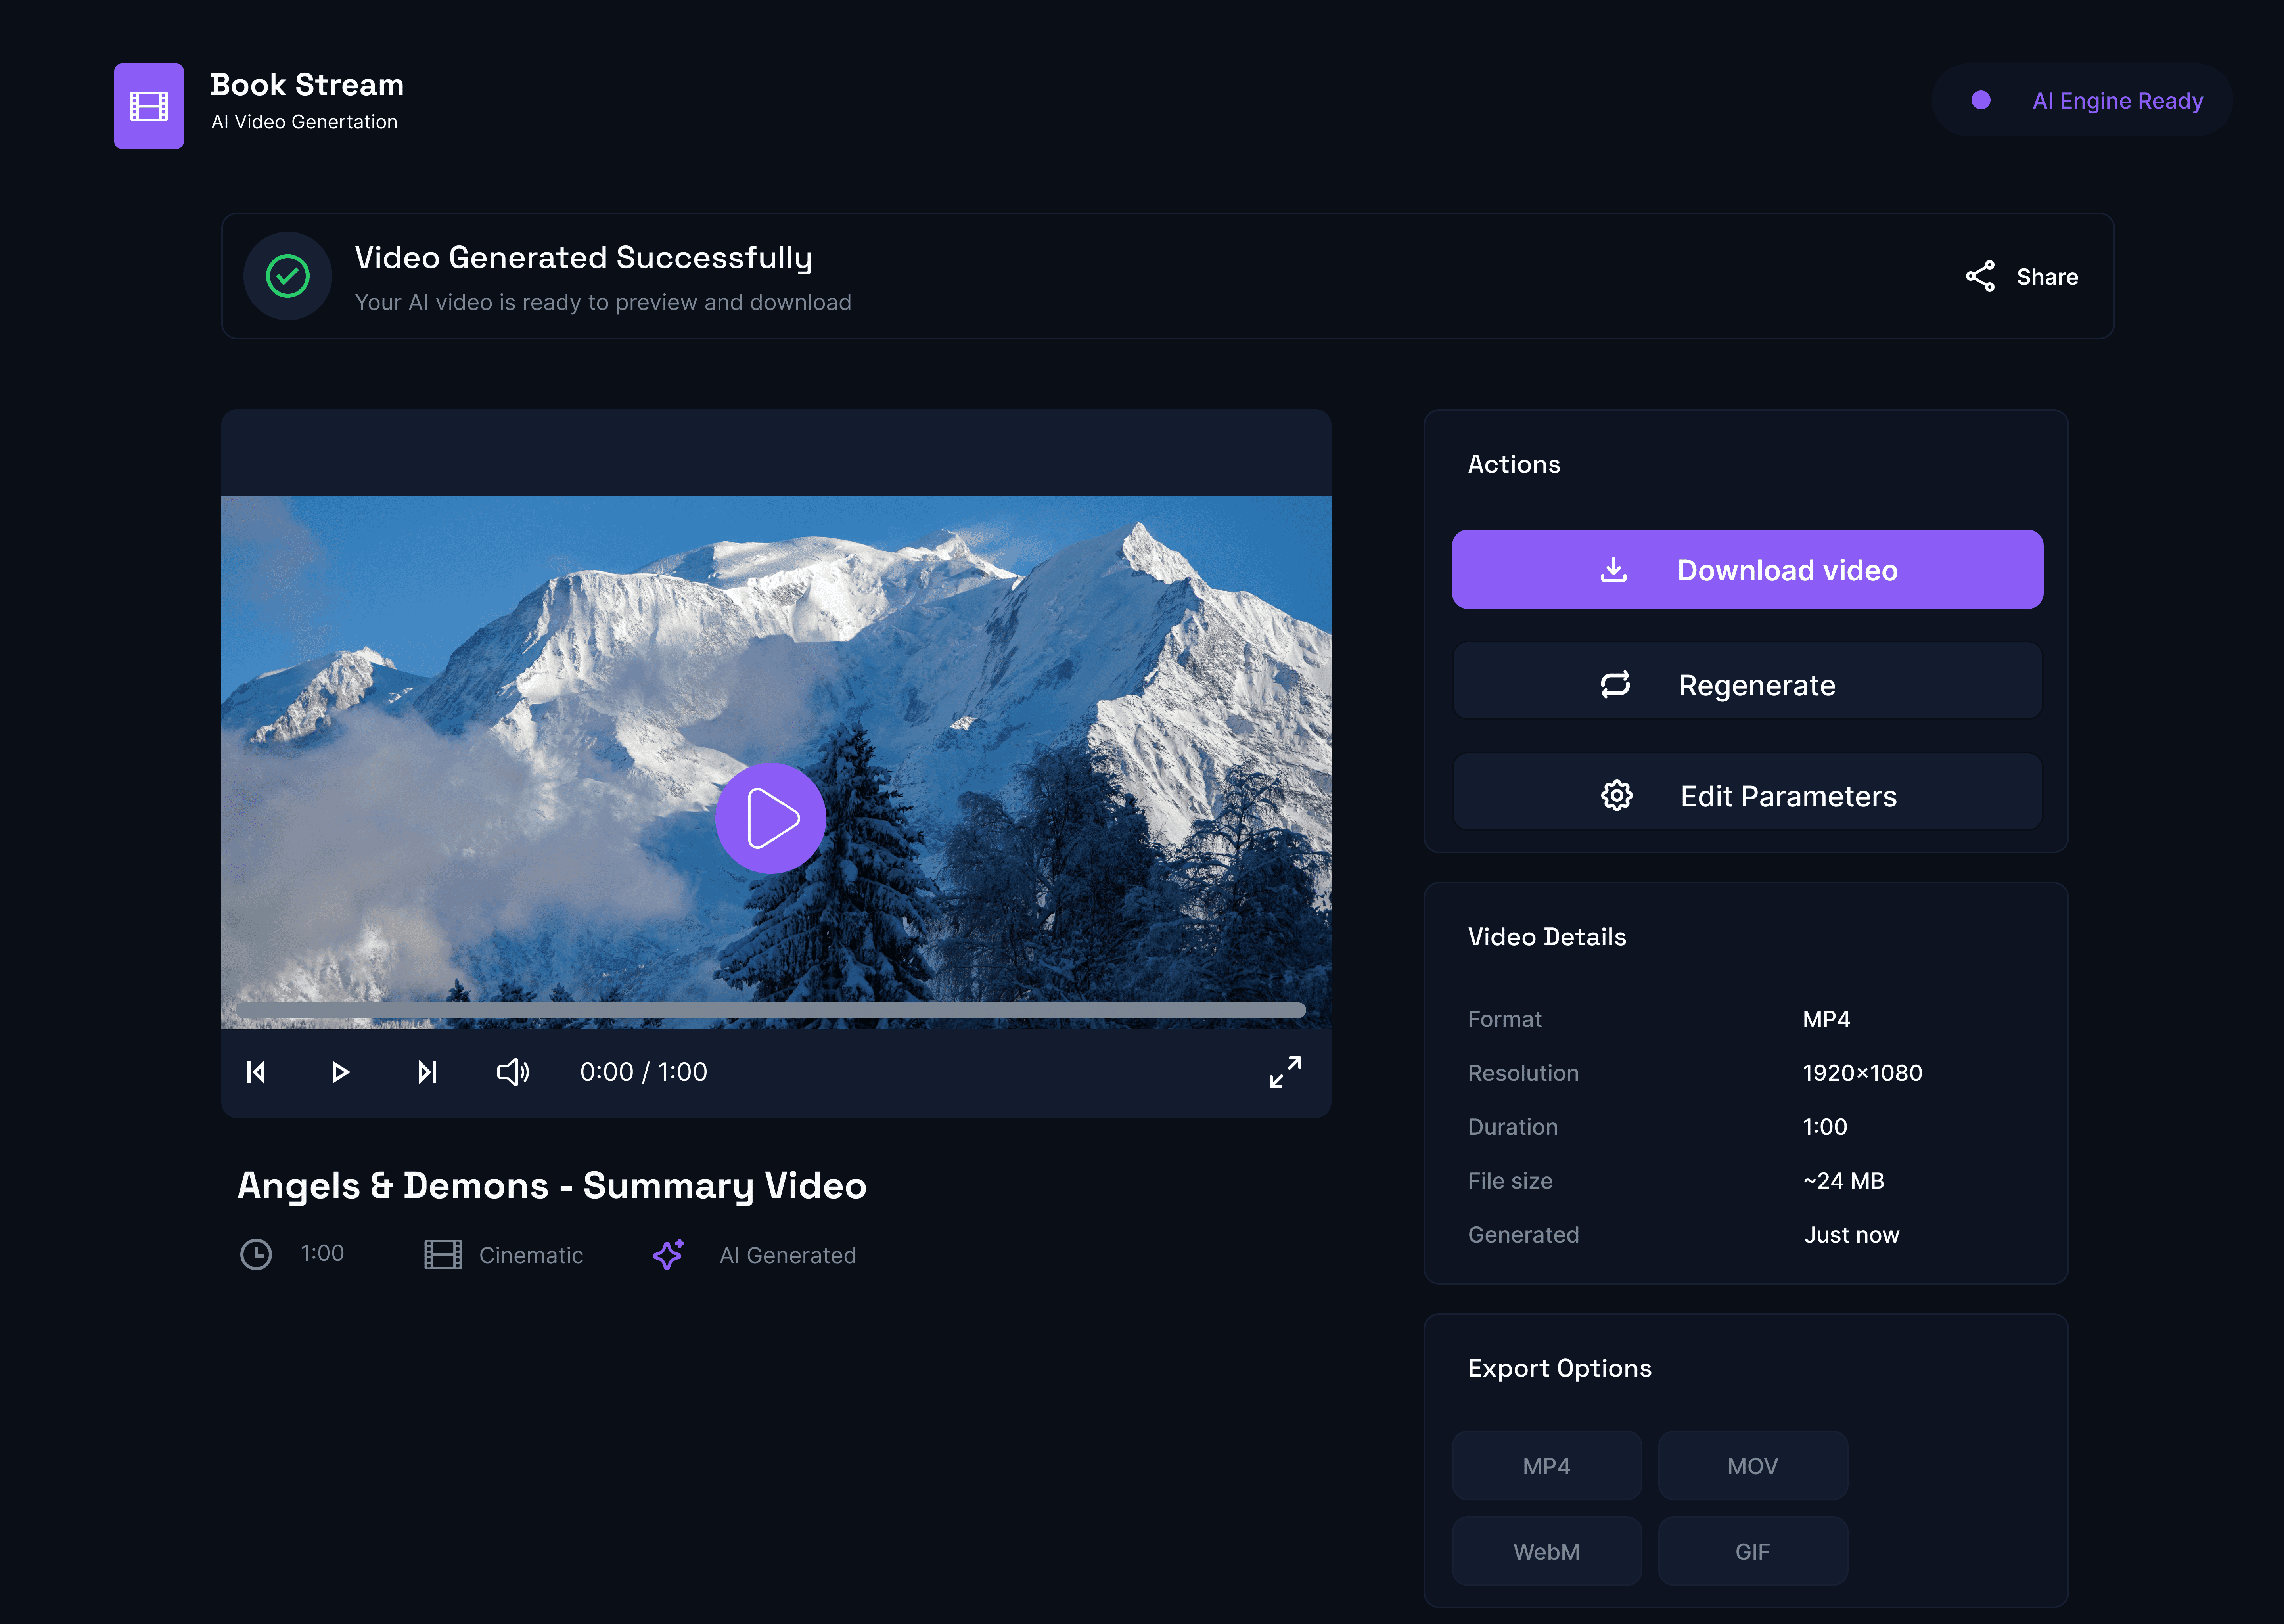This screenshot has width=2284, height=1624.
Task: Click the 1:00 value in Video Details
Action: coord(1824,1127)
